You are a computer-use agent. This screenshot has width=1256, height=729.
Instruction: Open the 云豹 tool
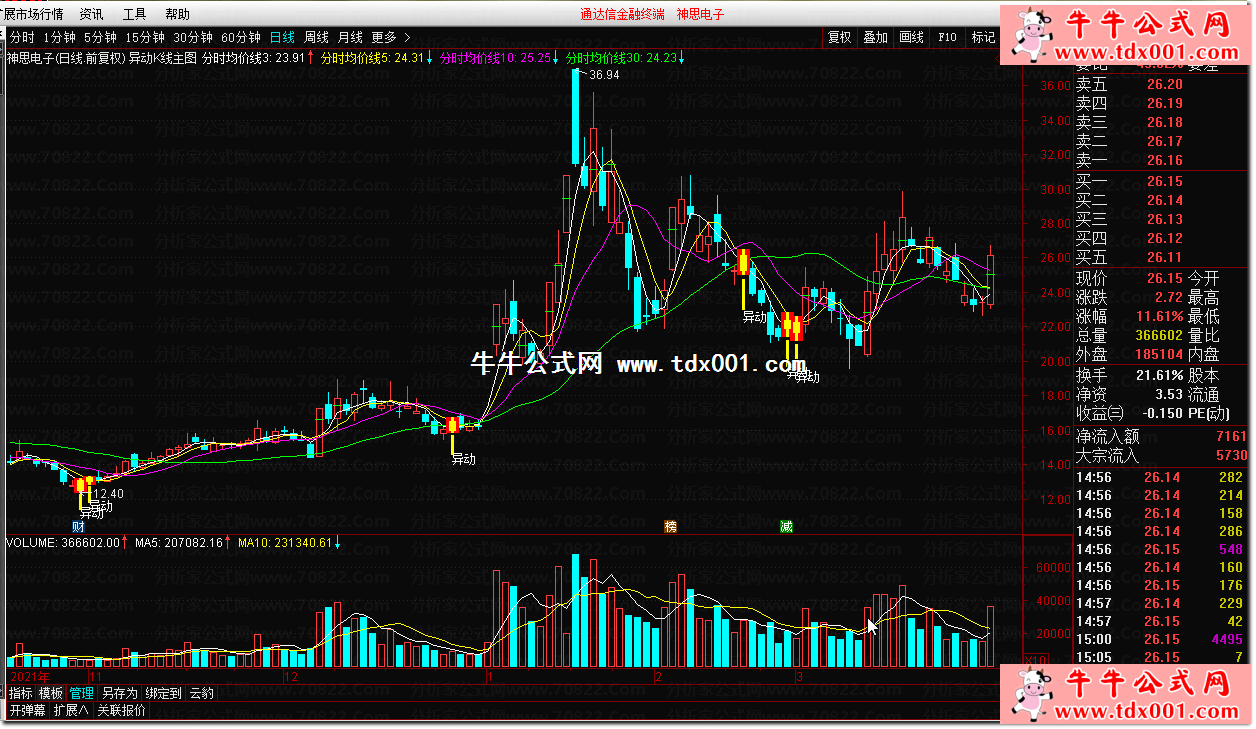(x=201, y=693)
